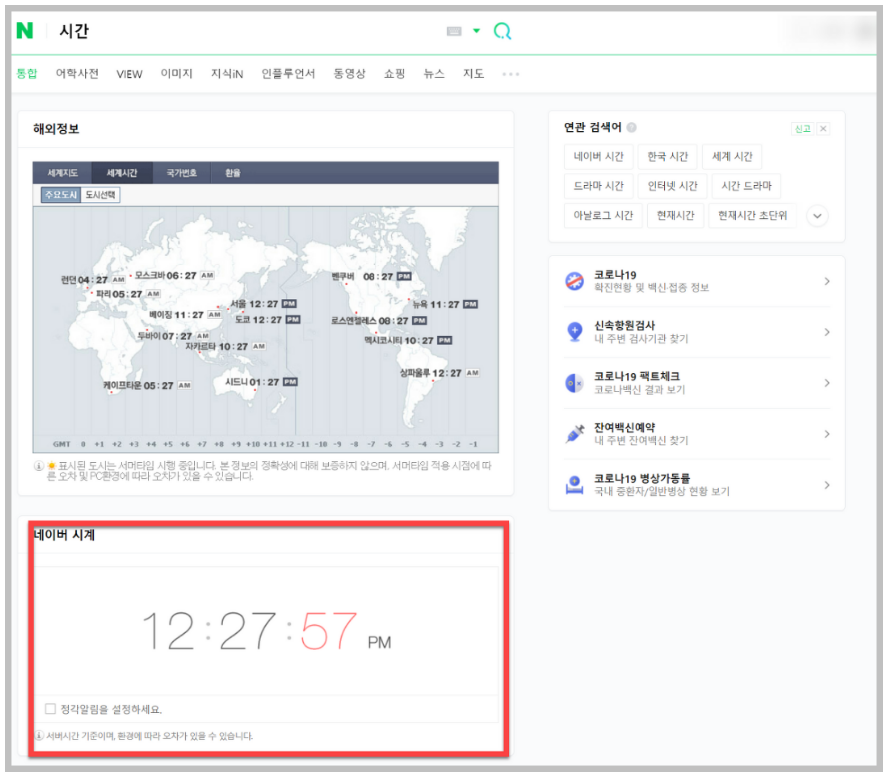Open the 이미지 tab
The image size is (888, 781).
(x=176, y=74)
